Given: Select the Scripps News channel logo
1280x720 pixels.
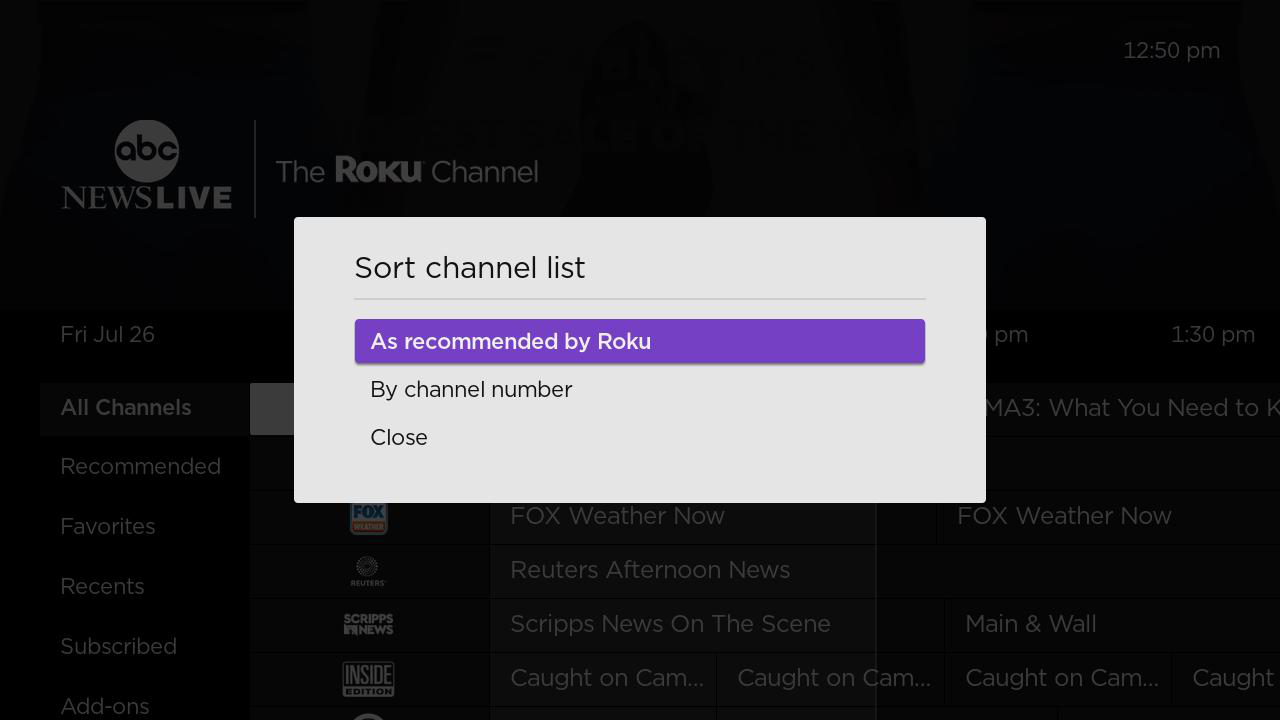Looking at the screenshot, I should coord(368,624).
